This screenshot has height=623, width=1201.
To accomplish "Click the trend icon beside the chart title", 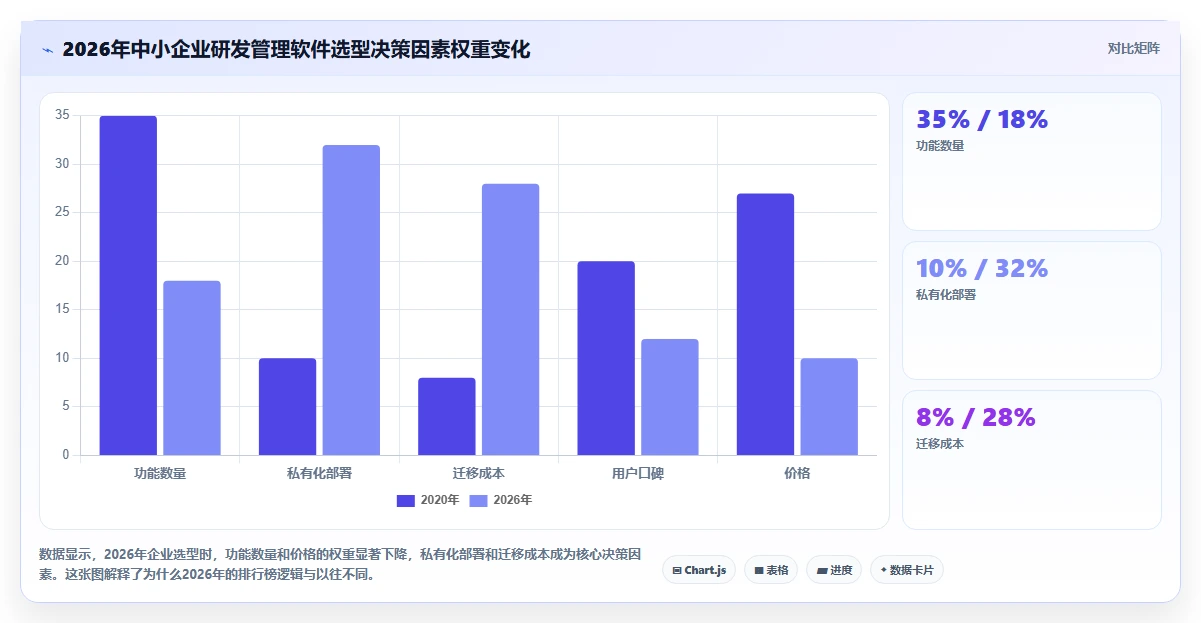I will (47, 49).
